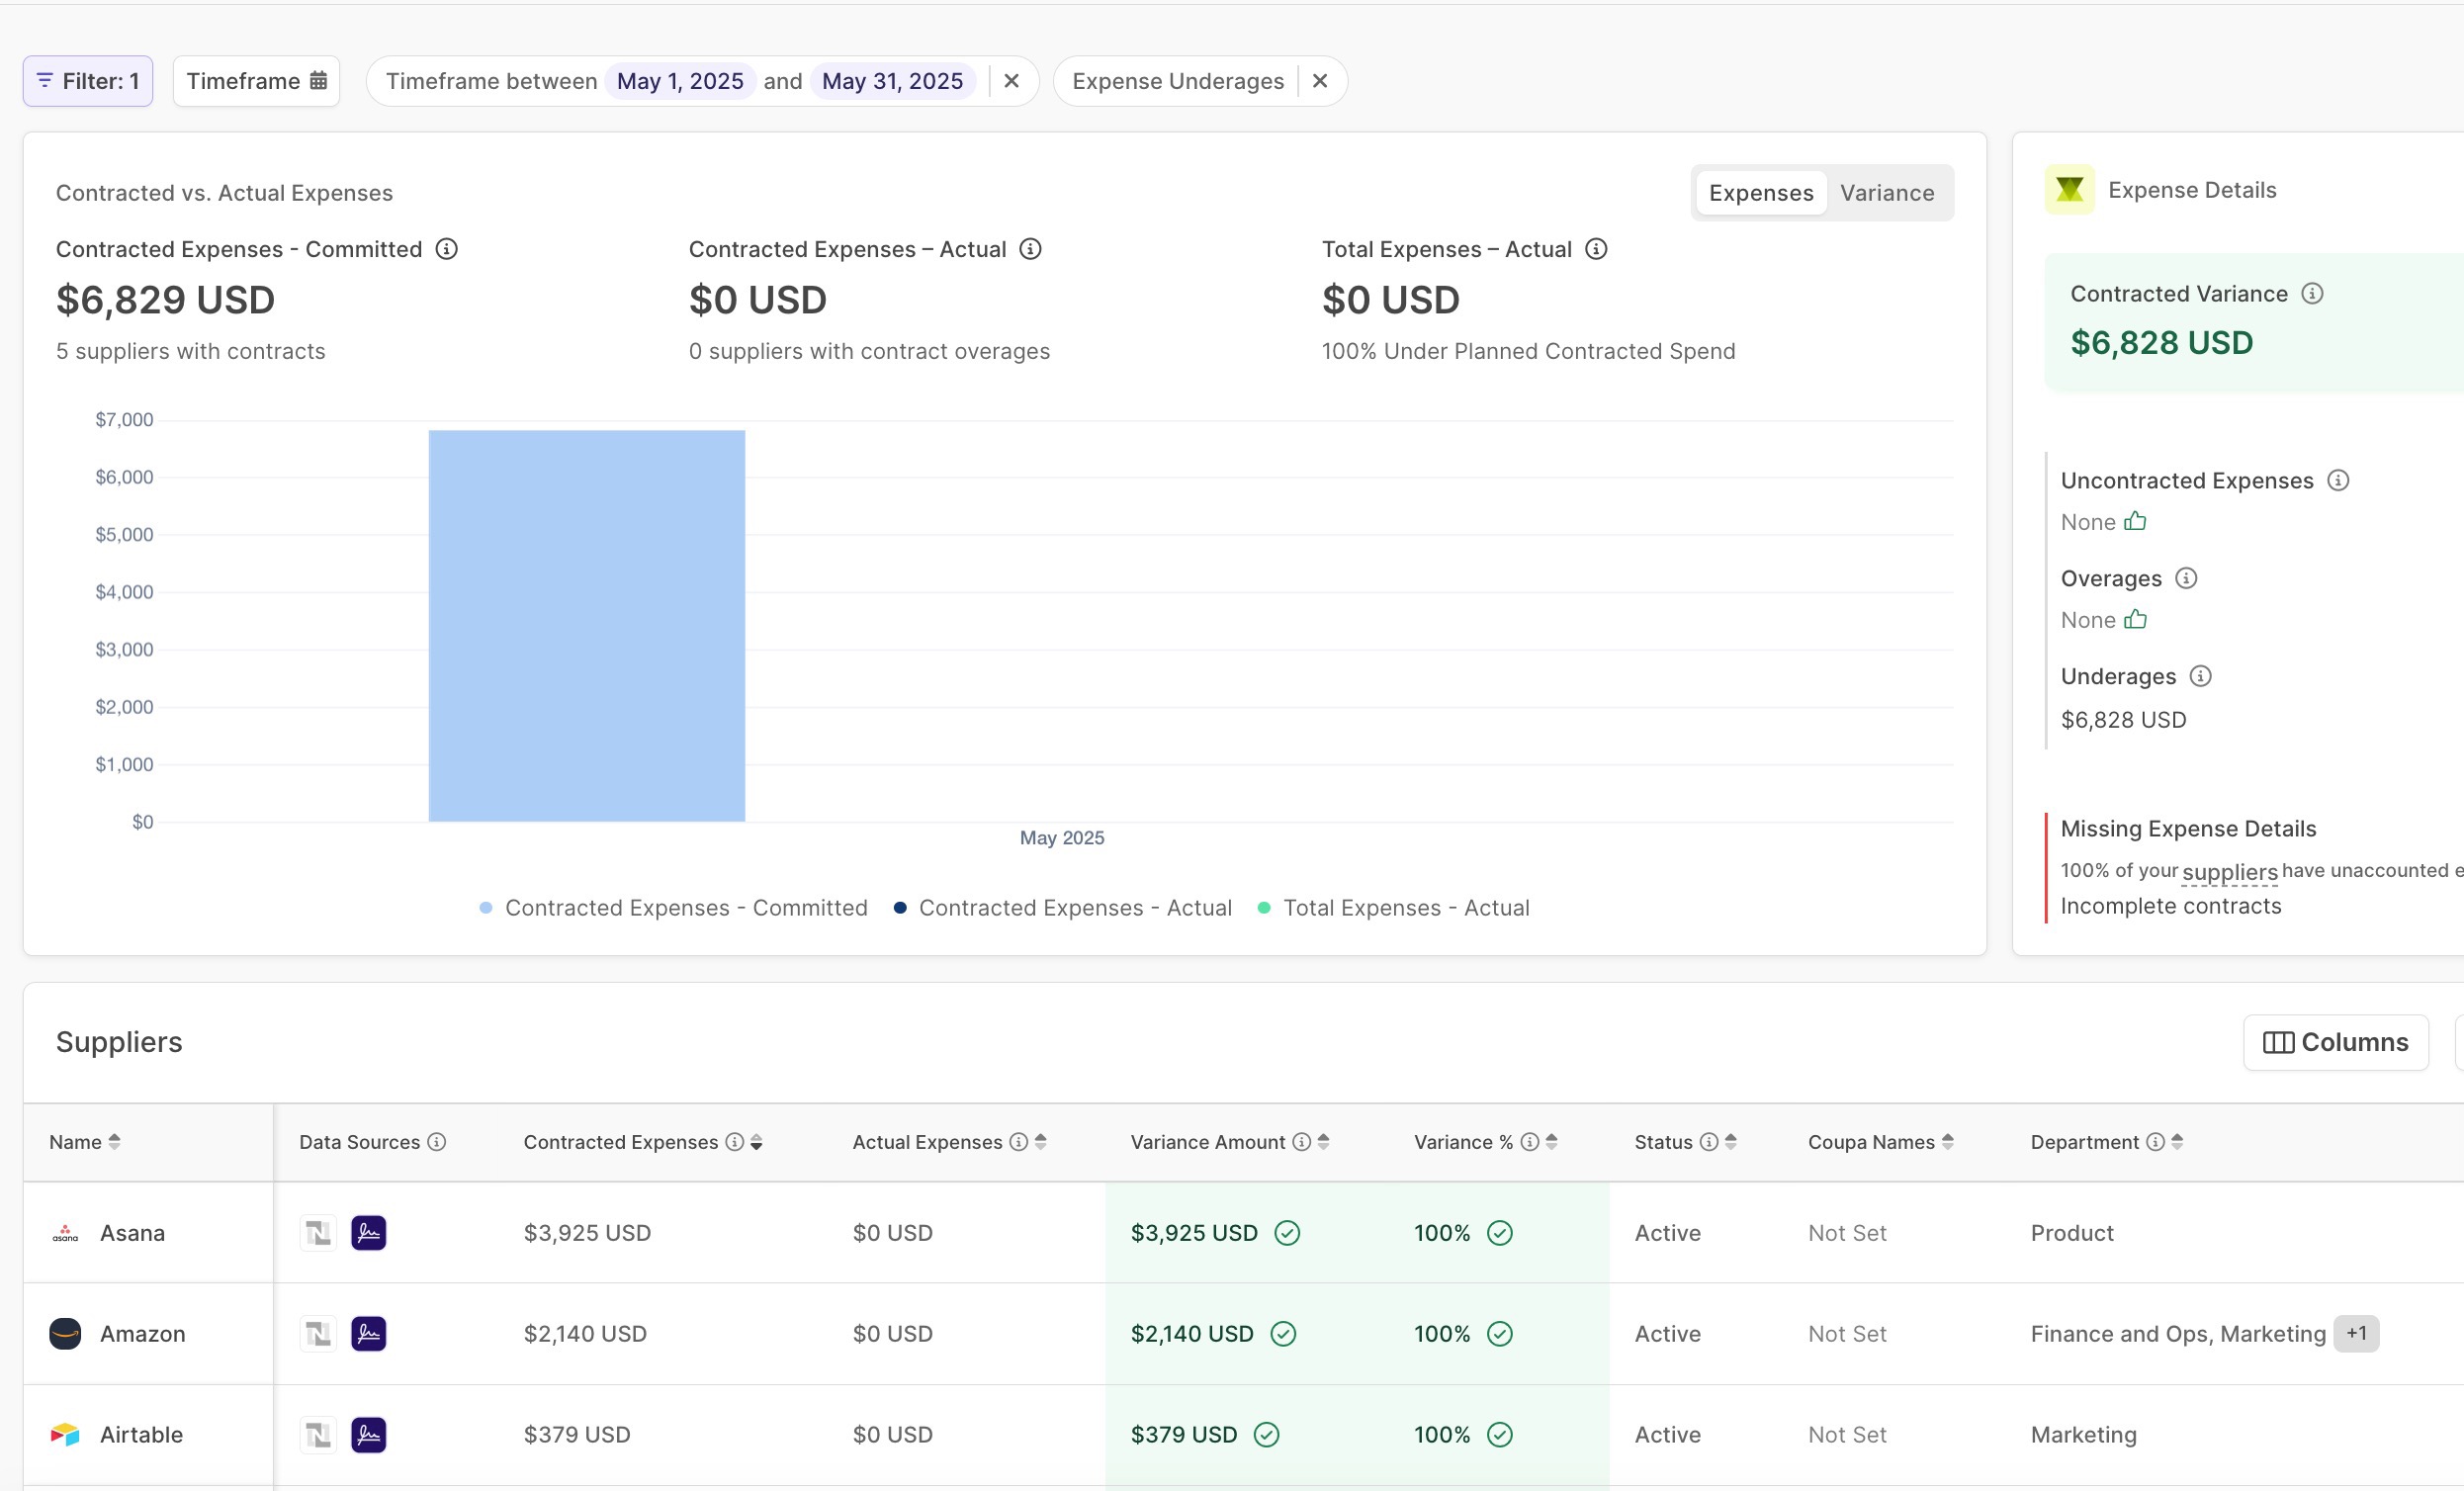Open the suppliers link in Missing Expense Details

click(2229, 872)
